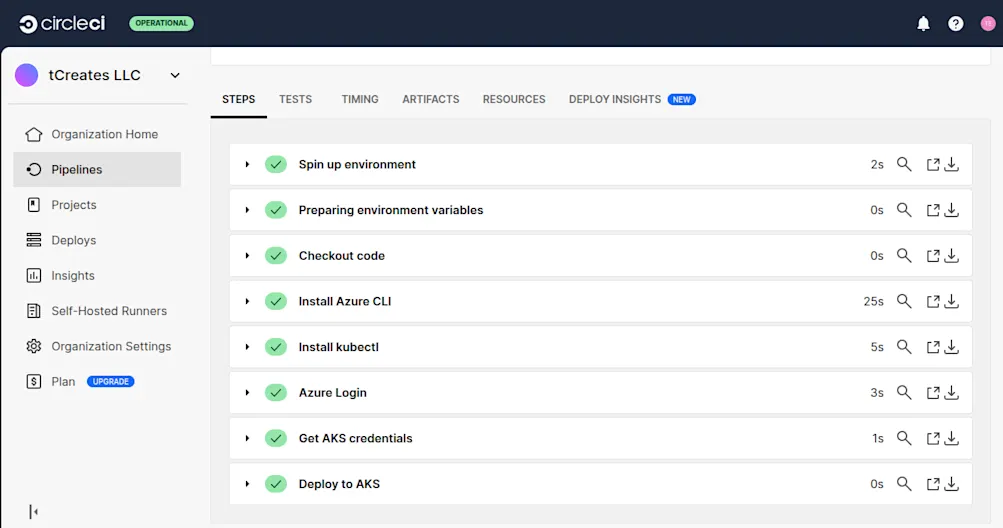Switch to the TESTS tab

click(x=296, y=99)
